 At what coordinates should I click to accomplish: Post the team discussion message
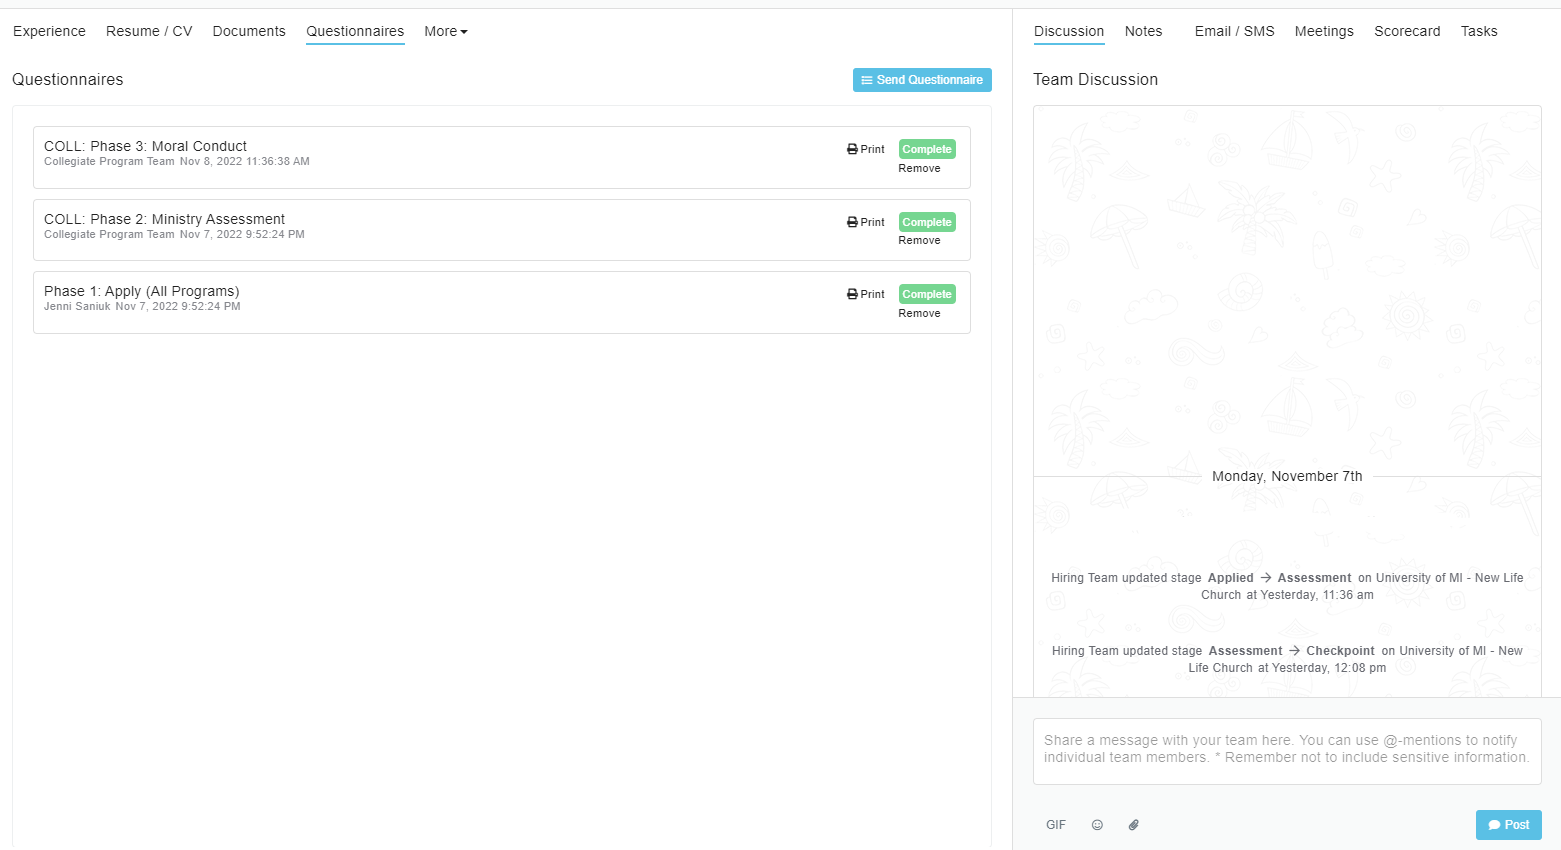point(1508,825)
